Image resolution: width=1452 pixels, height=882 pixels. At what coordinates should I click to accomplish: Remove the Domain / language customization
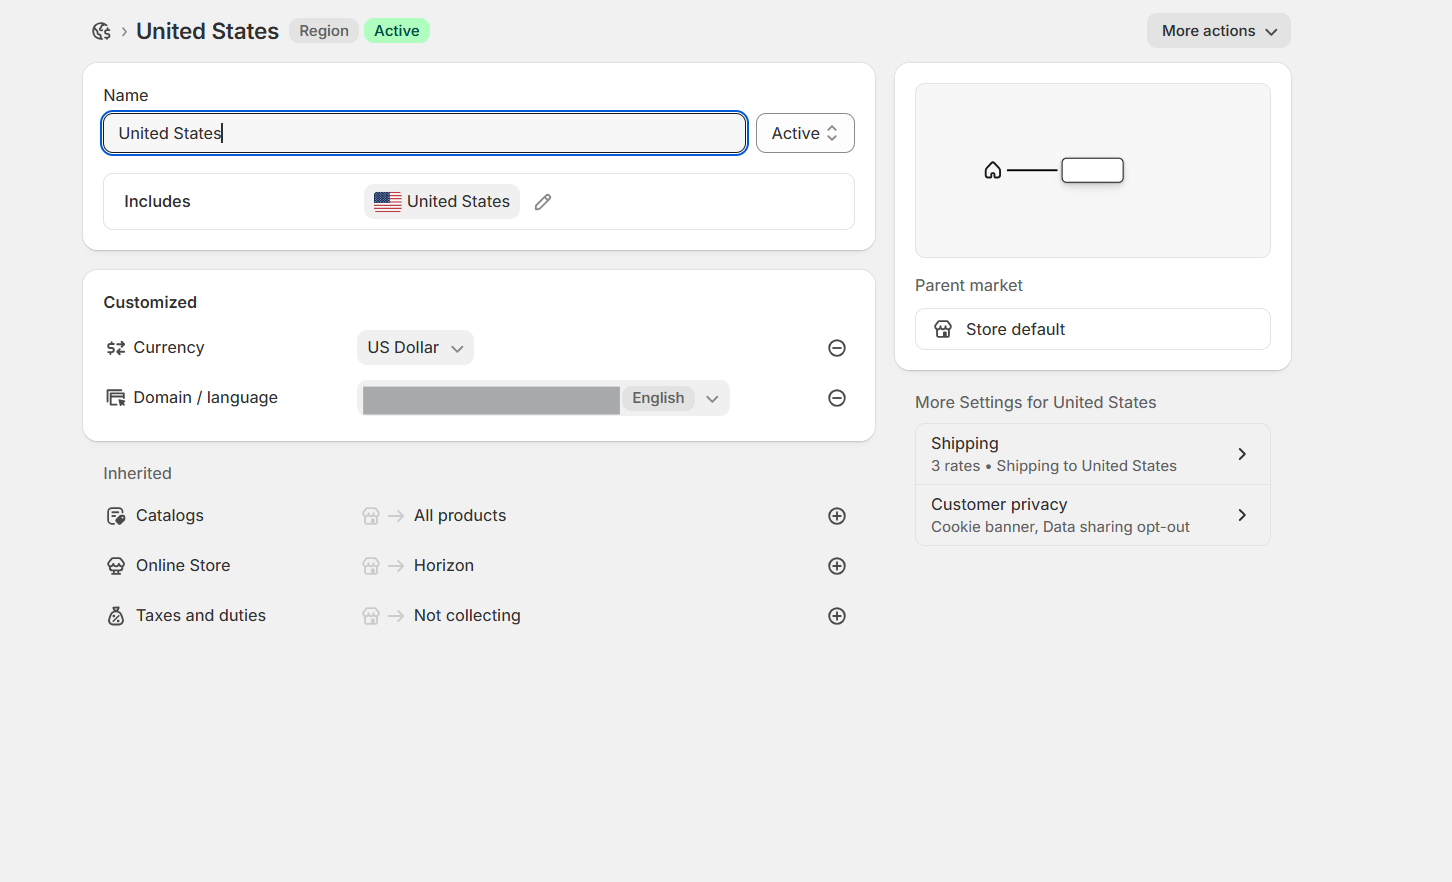[x=837, y=398]
